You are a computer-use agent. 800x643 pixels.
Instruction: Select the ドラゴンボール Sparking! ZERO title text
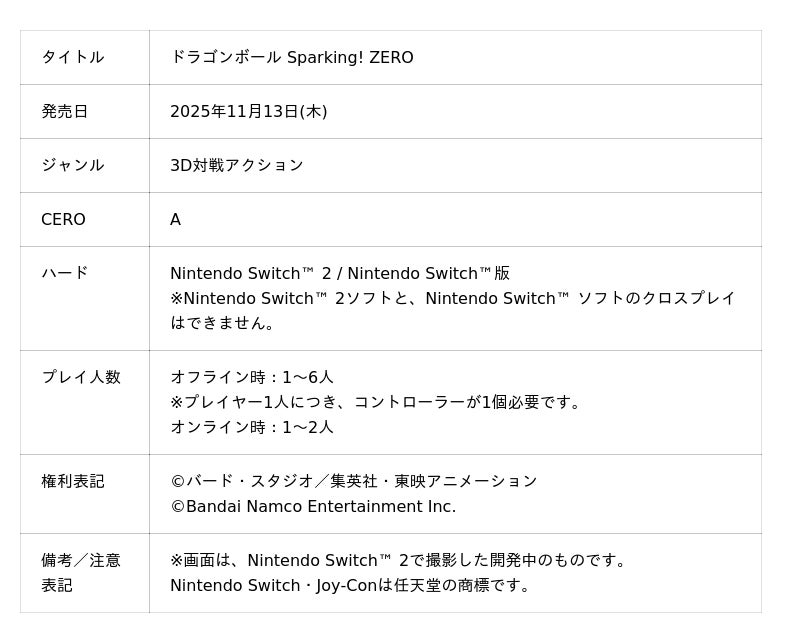tap(291, 57)
